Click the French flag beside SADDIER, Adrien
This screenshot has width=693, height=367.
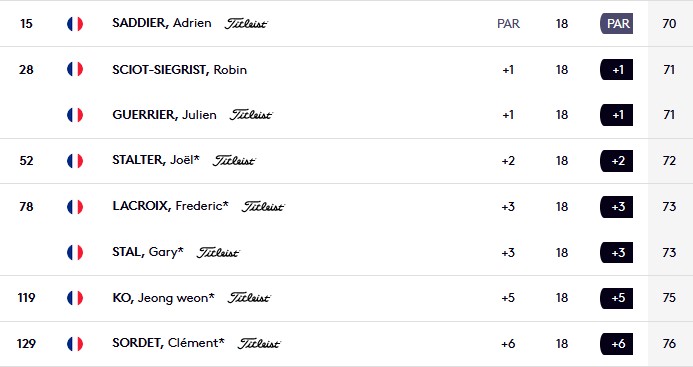(75, 24)
